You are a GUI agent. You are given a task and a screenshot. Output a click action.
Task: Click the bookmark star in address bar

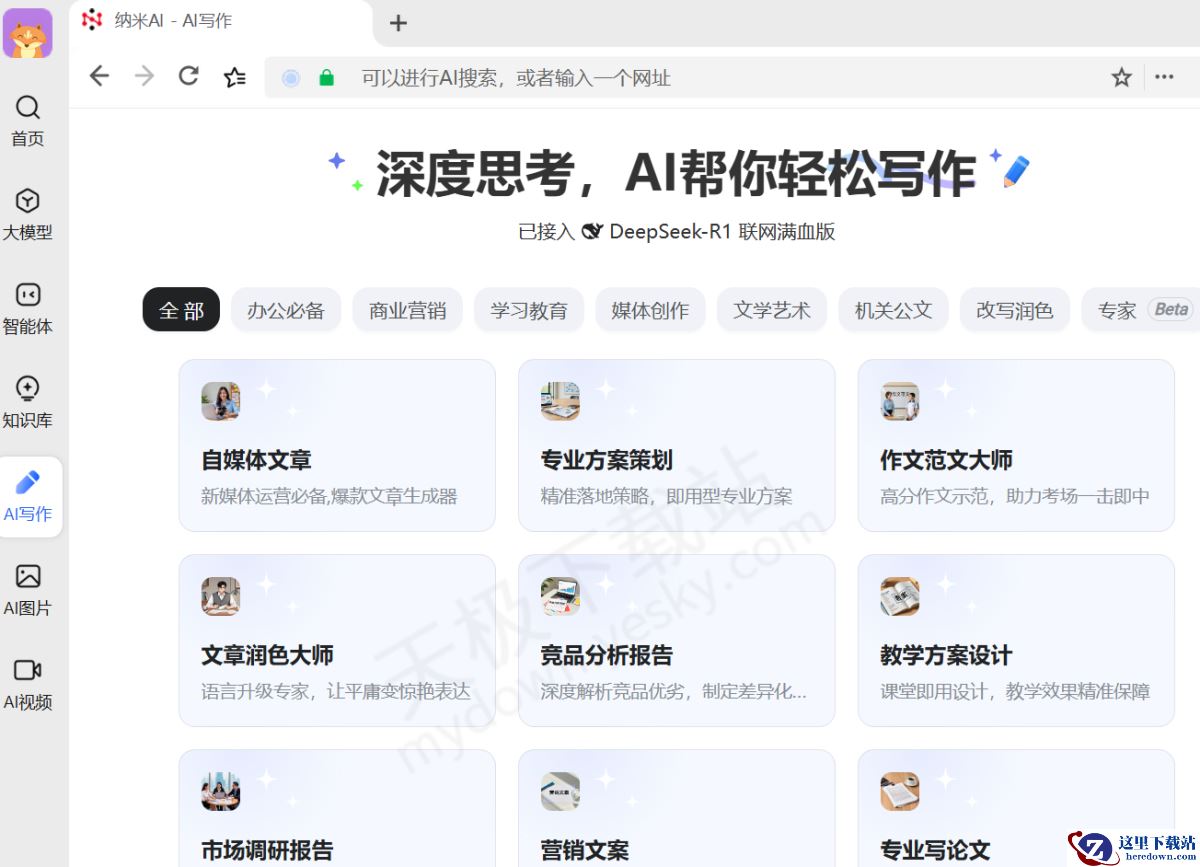(1120, 77)
